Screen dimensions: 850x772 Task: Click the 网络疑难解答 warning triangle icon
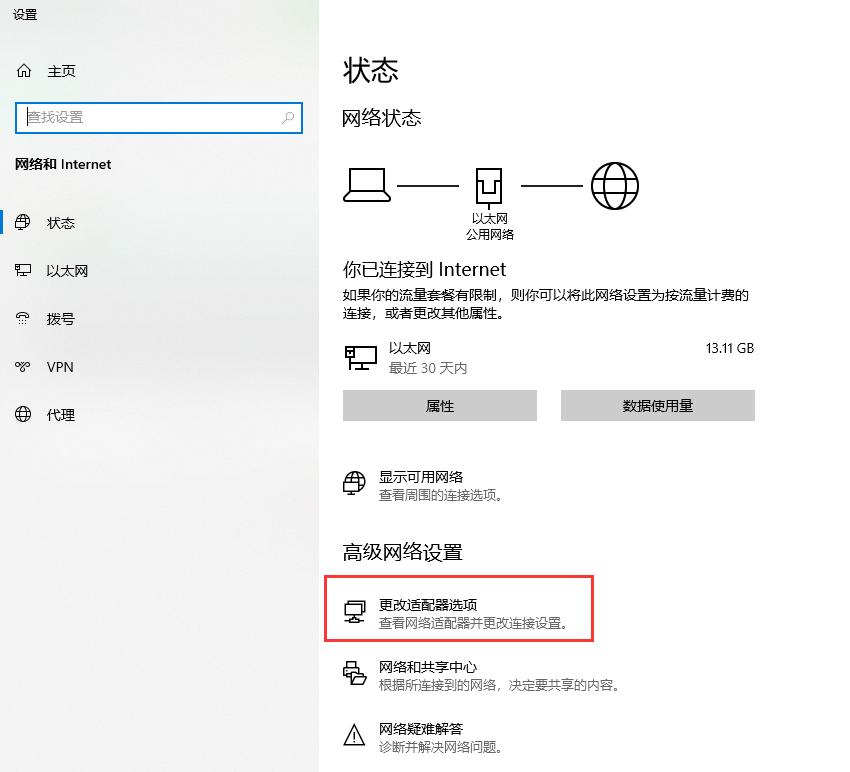[355, 735]
